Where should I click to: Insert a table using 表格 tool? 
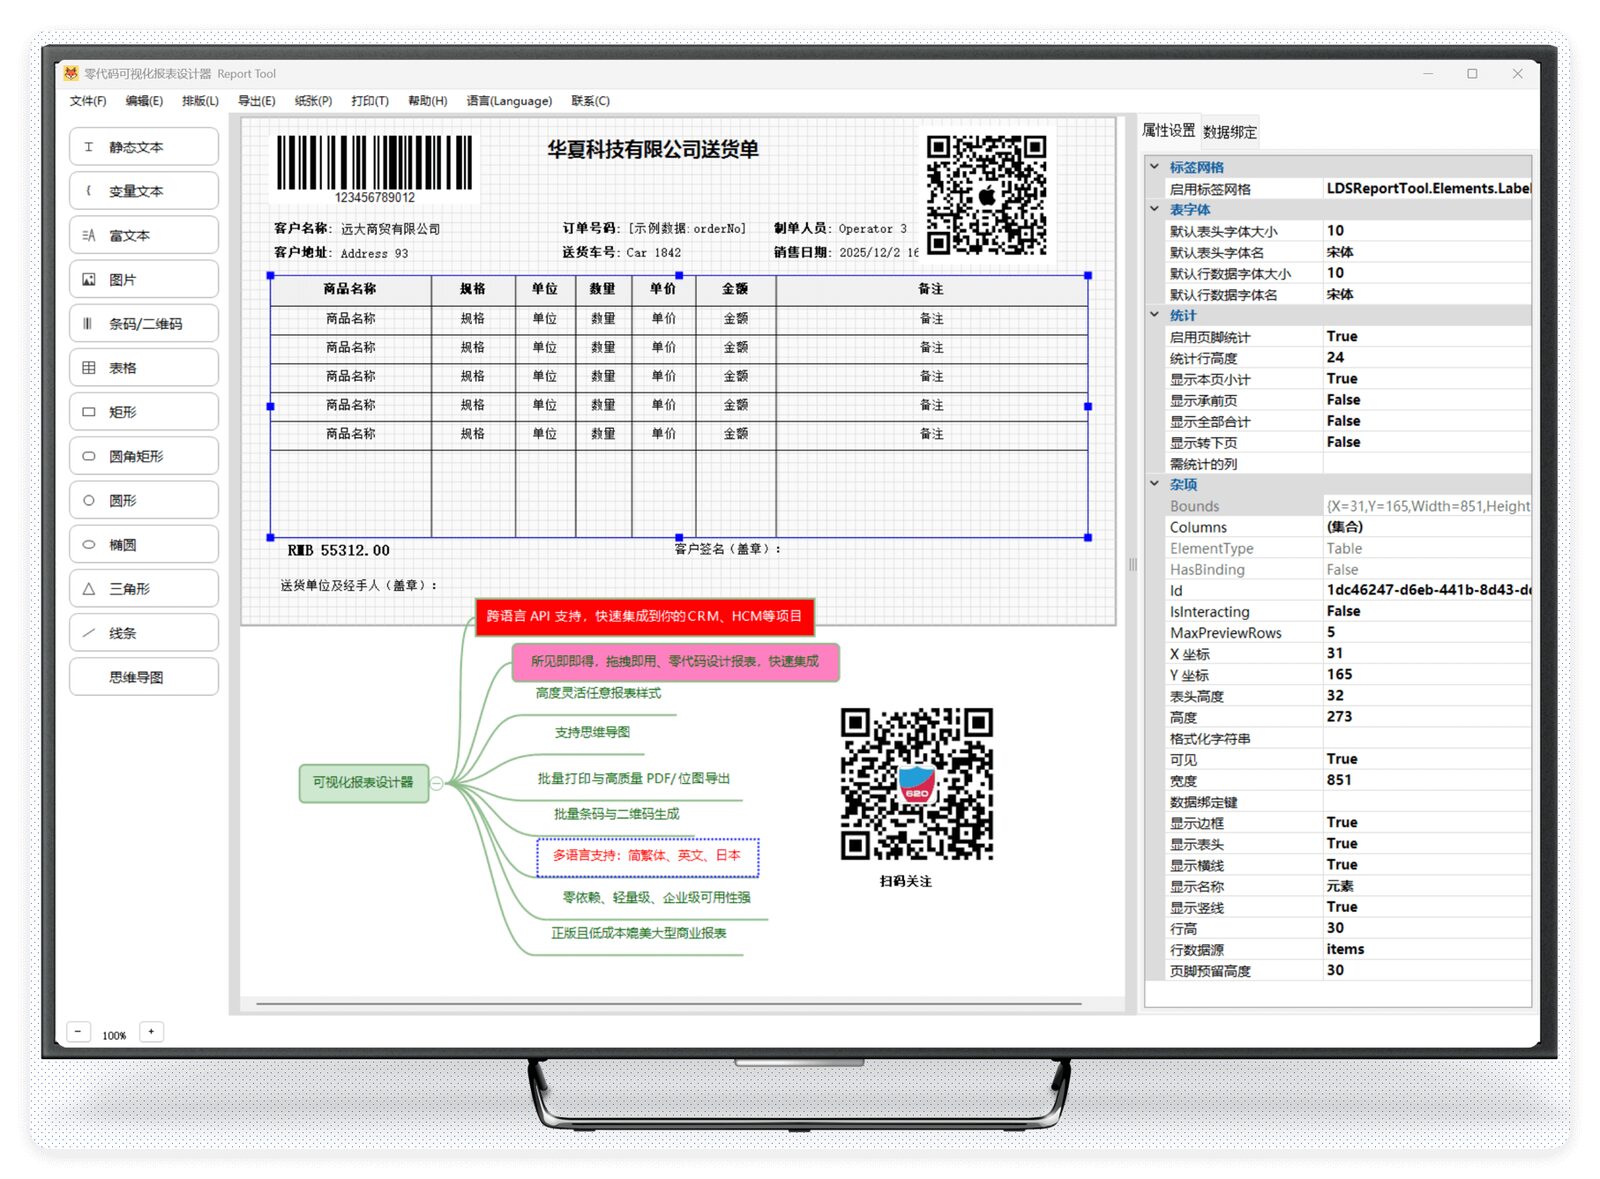(x=144, y=368)
